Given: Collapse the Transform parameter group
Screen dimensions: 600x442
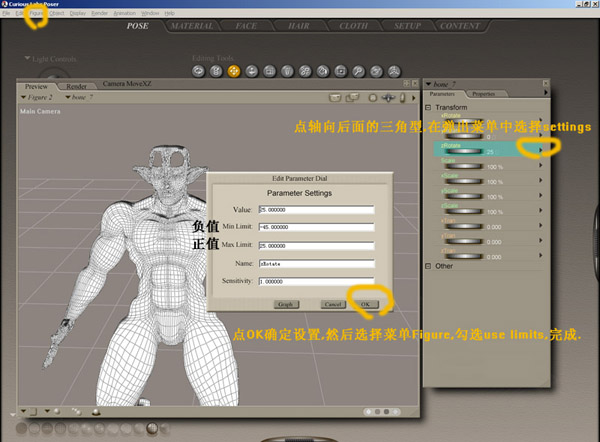Looking at the screenshot, I should 429,107.
